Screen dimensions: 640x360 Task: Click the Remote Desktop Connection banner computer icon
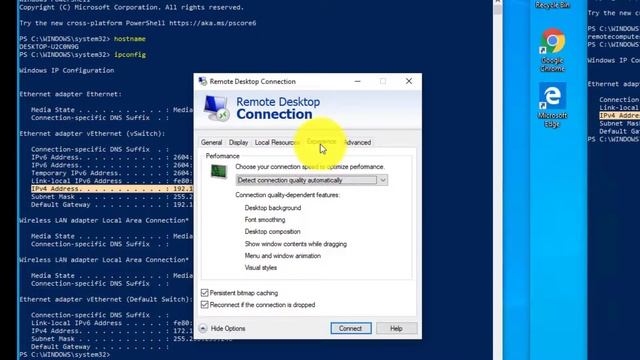(216, 108)
